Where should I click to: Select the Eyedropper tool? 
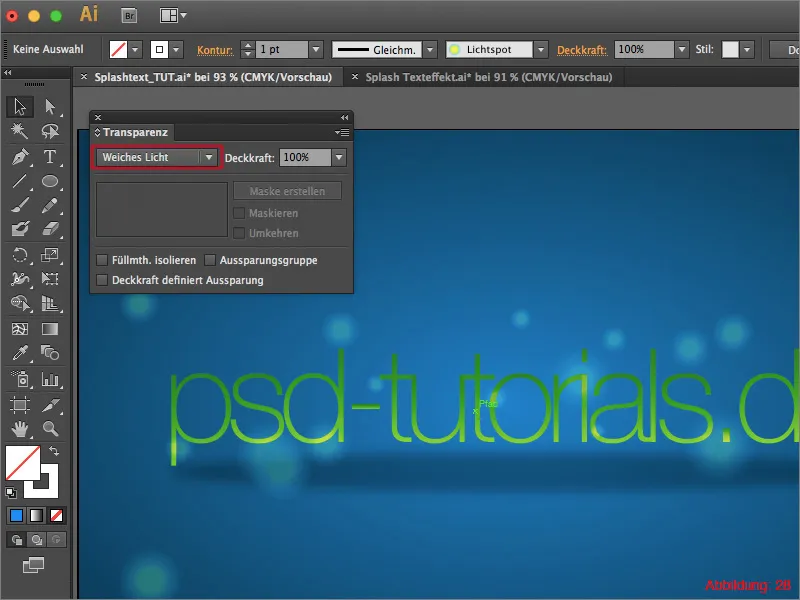(20, 353)
